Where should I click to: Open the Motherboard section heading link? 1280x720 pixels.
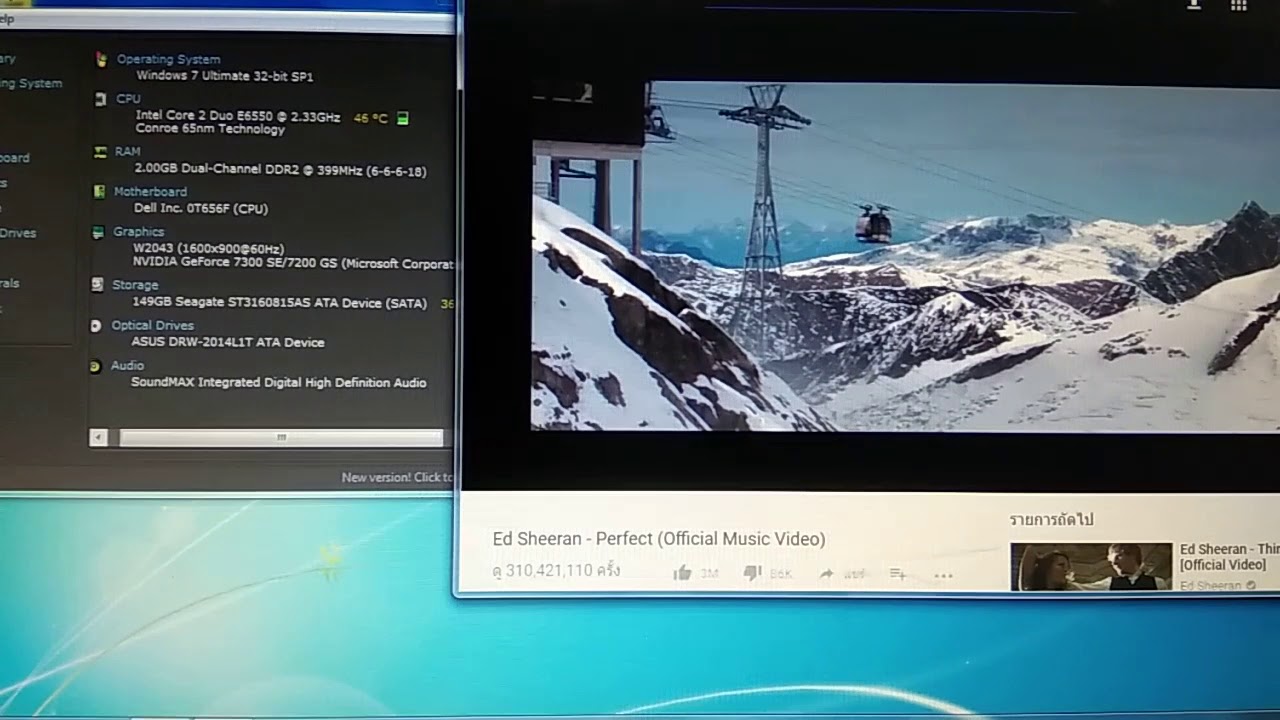150,191
